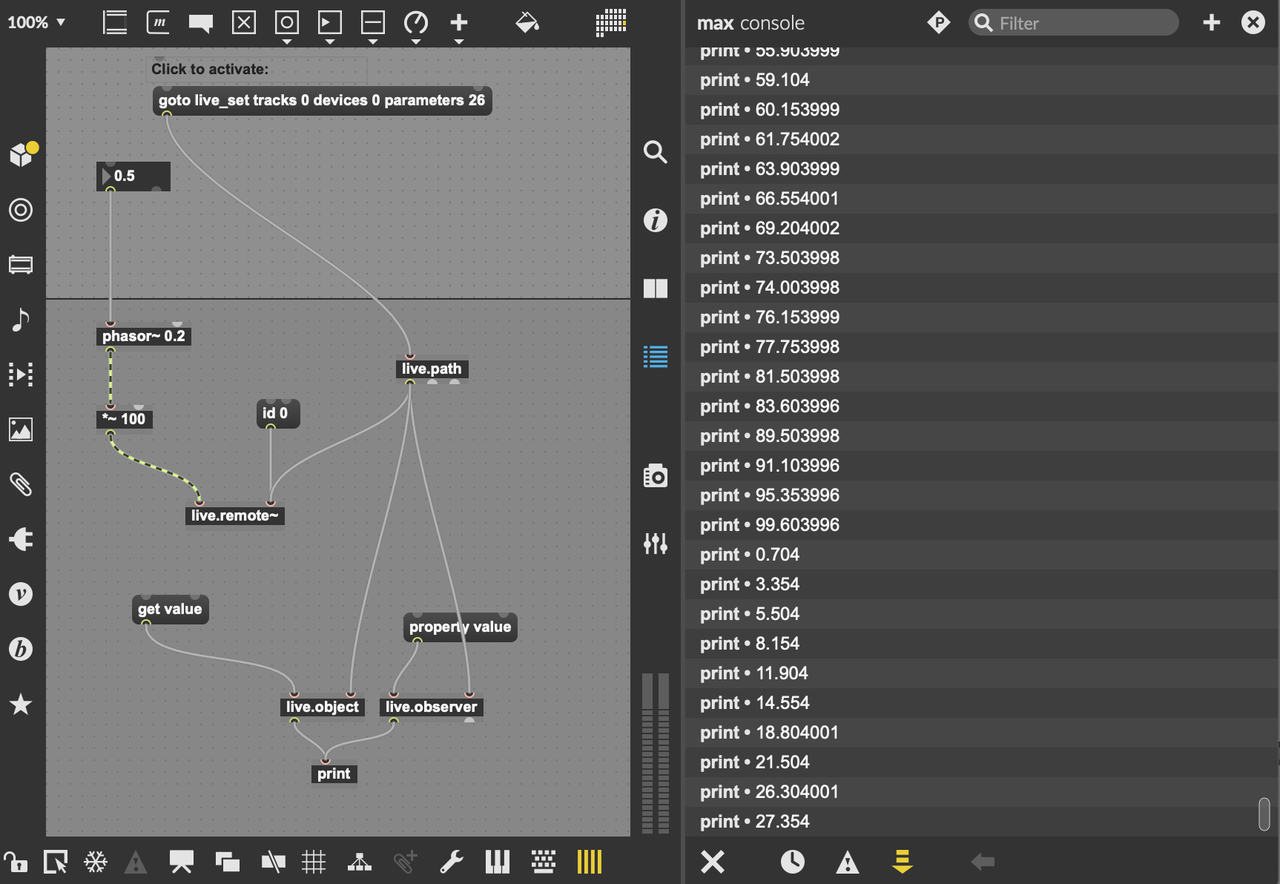Open the BEAP modules icon

pos(20,649)
